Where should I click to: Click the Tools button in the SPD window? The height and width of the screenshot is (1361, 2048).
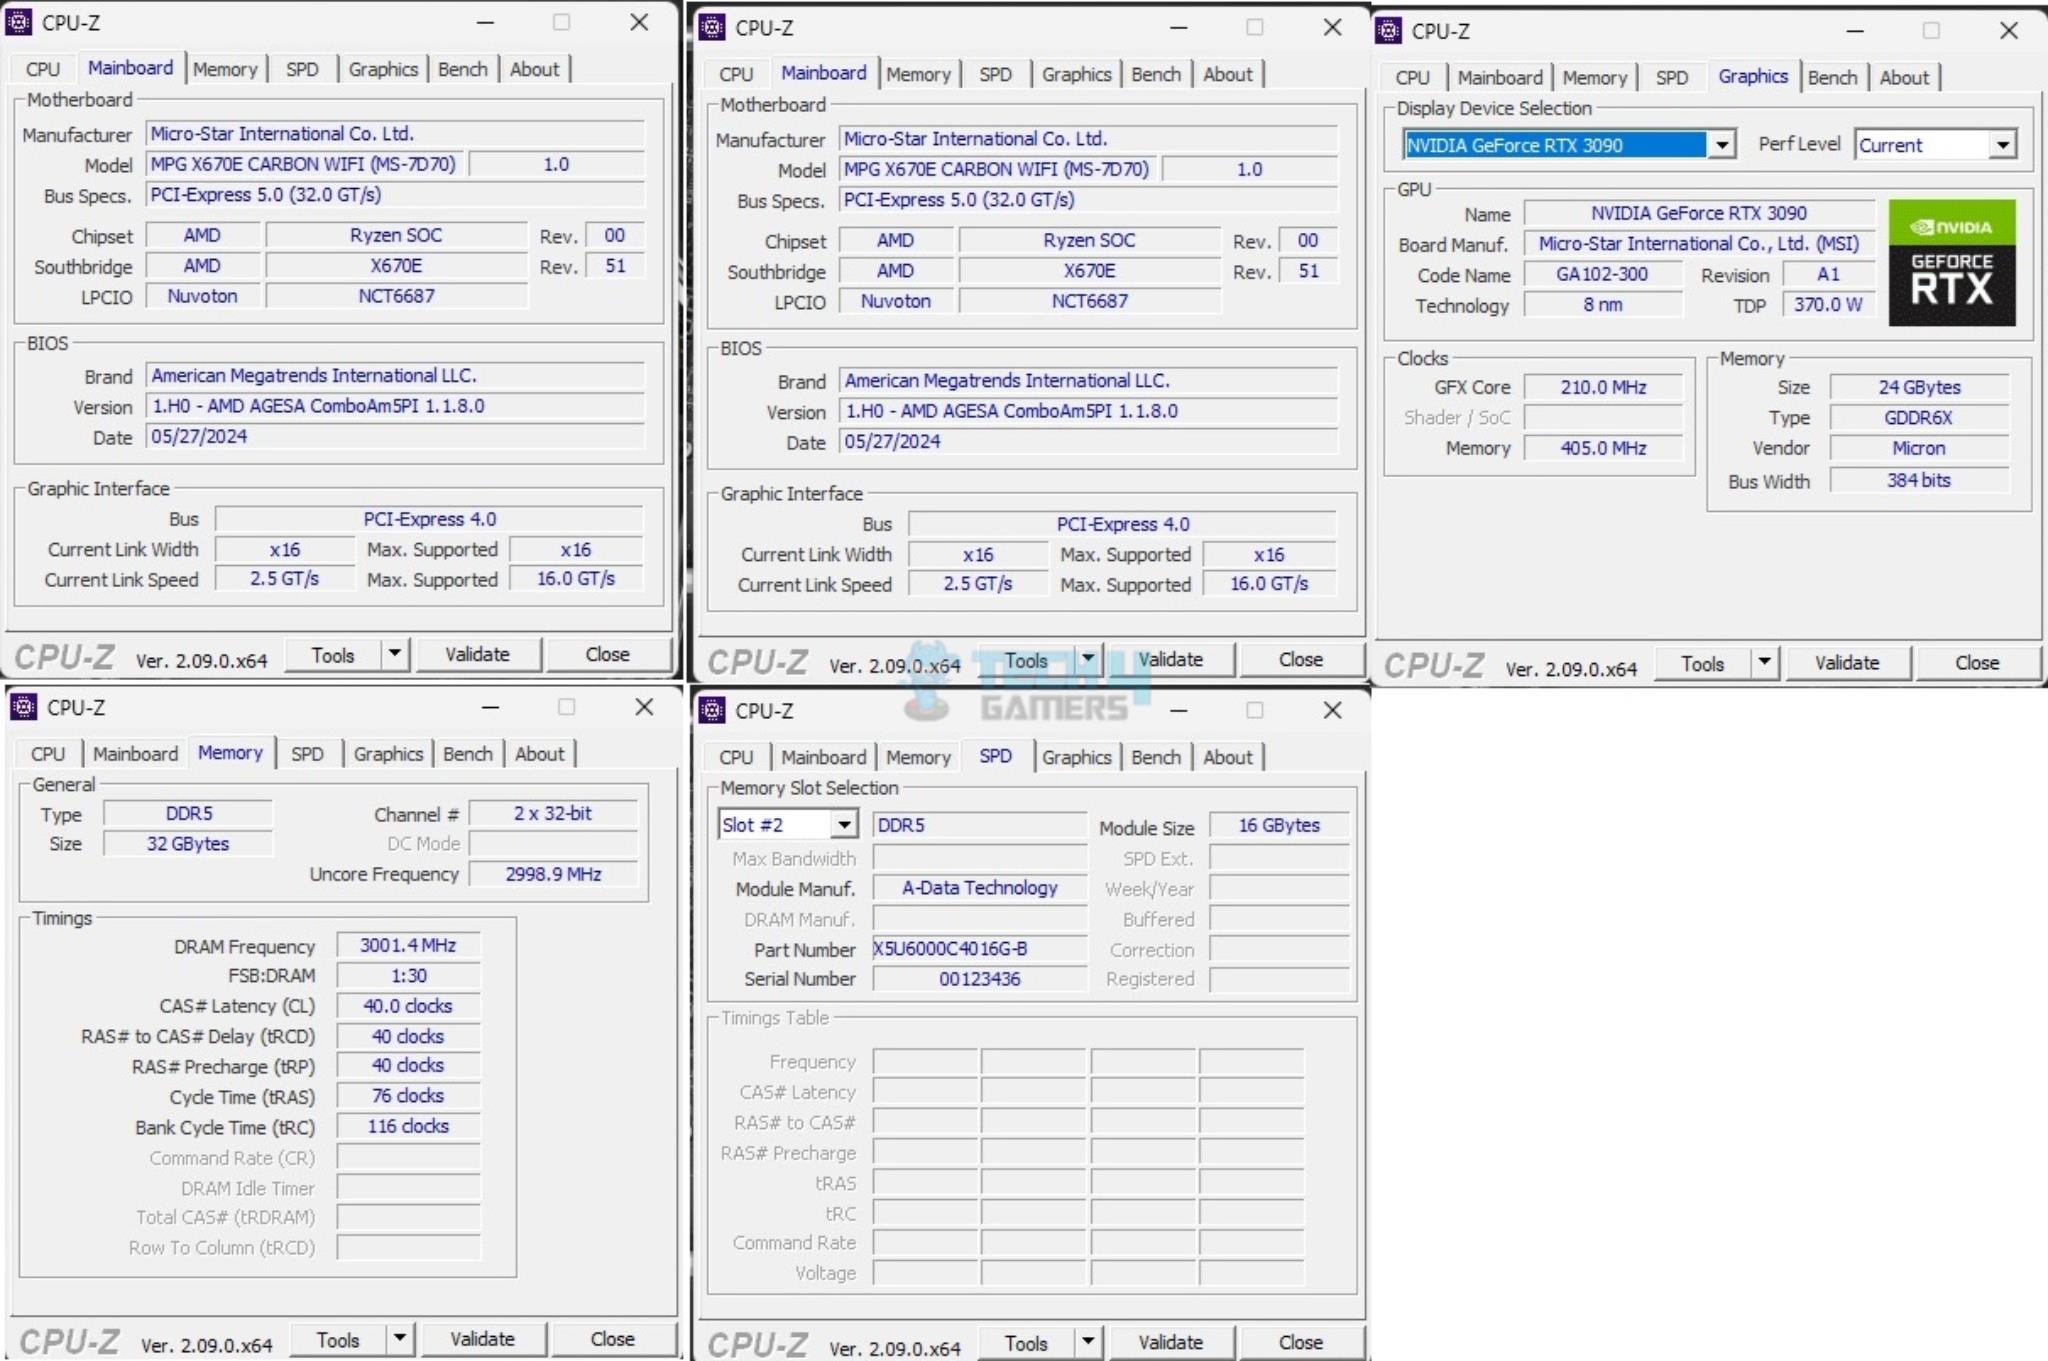coord(1026,1343)
